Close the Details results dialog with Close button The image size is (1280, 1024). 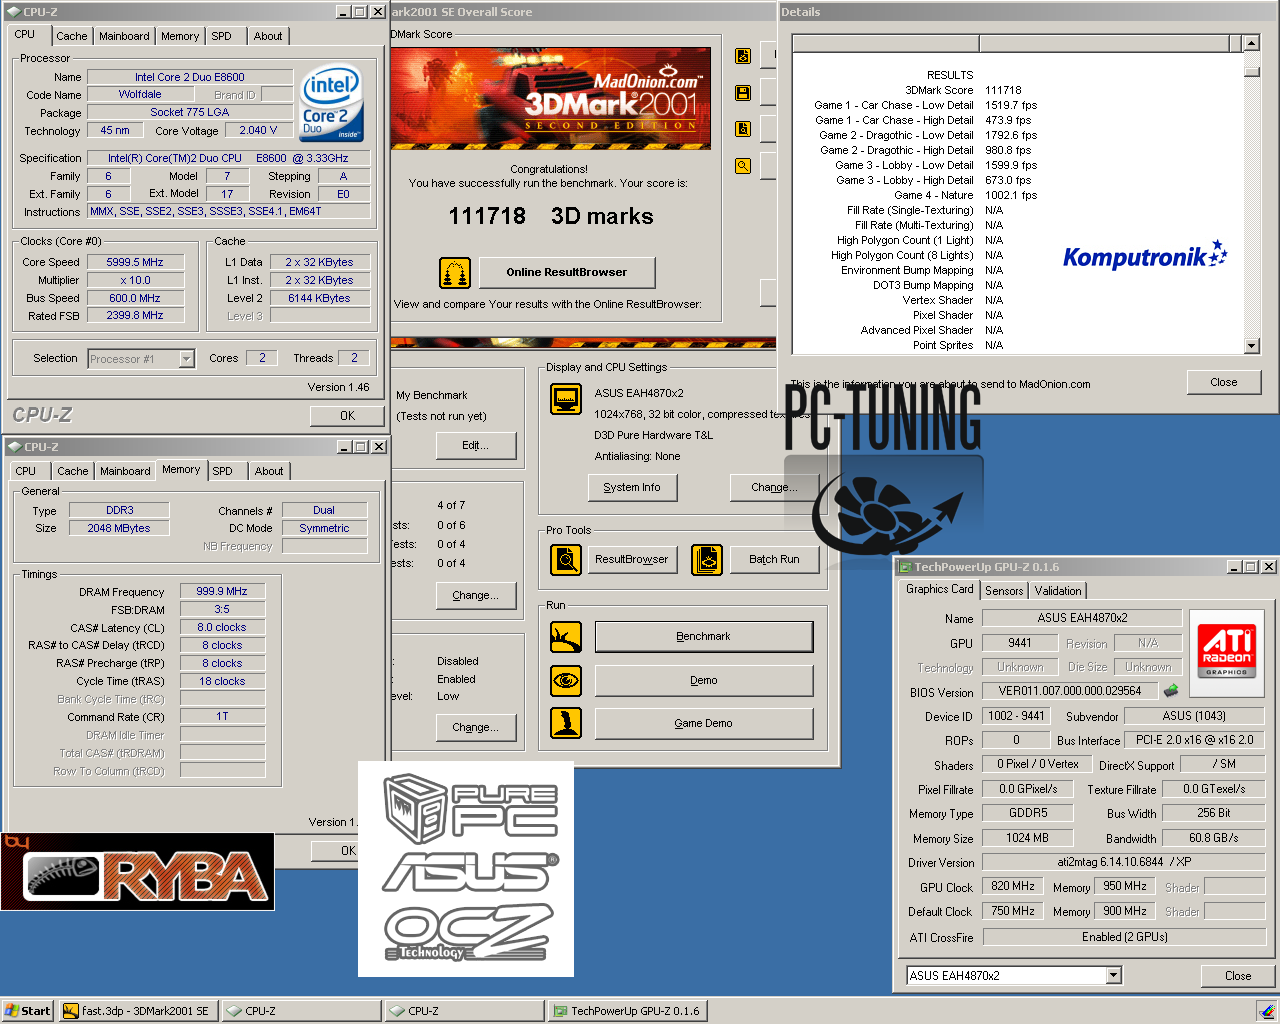(1224, 382)
